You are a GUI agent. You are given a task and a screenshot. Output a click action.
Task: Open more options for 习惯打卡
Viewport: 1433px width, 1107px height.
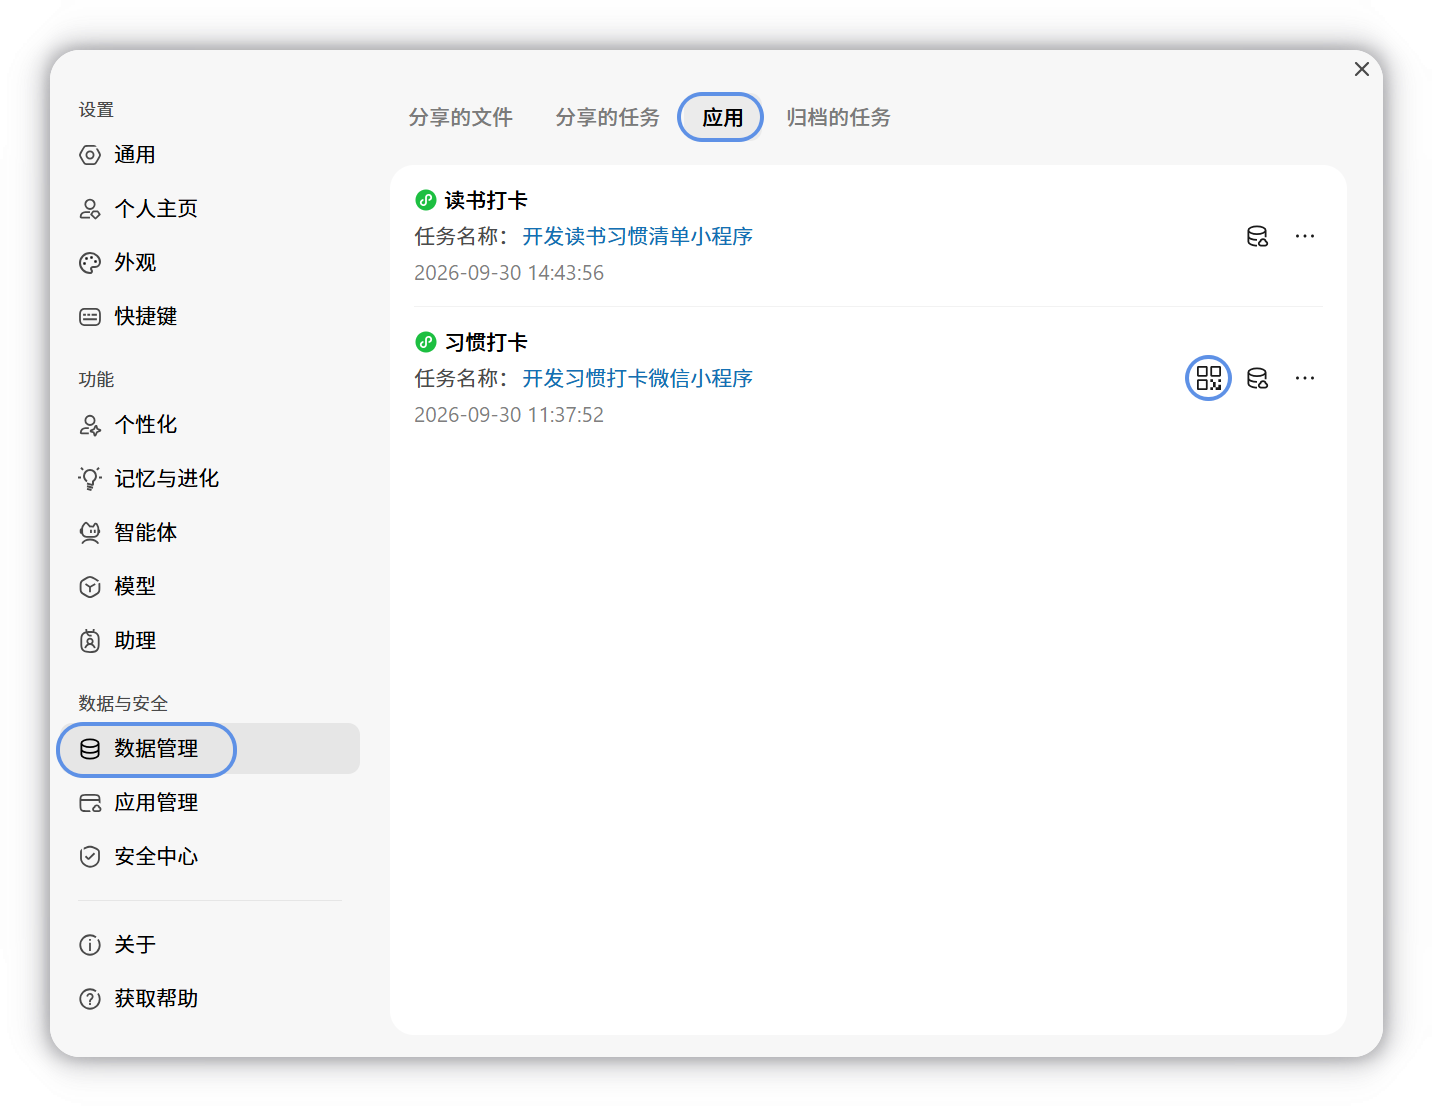pyautogui.click(x=1305, y=378)
